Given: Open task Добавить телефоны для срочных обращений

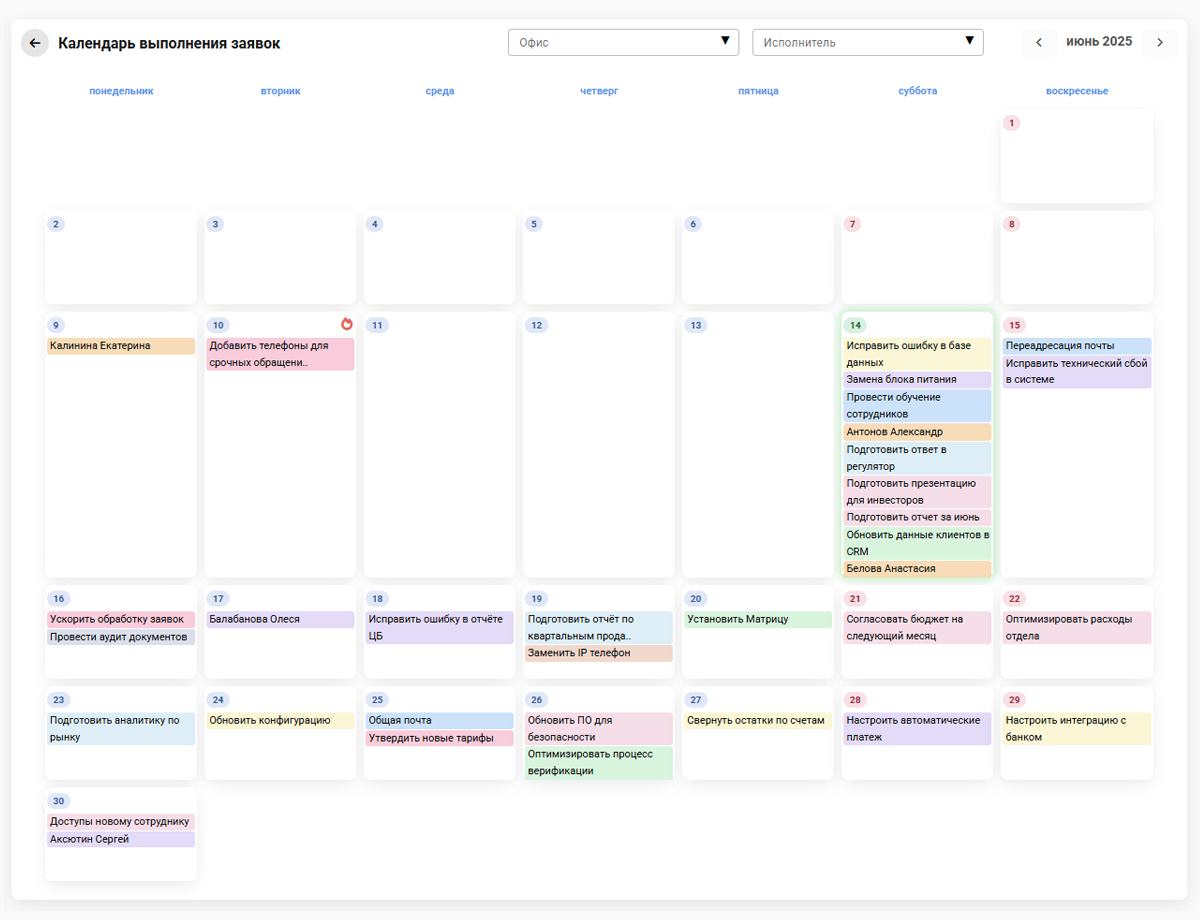Looking at the screenshot, I should point(280,354).
